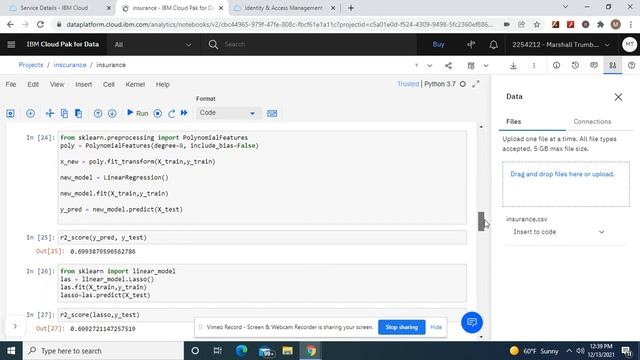Open the Cell menu

109,84
